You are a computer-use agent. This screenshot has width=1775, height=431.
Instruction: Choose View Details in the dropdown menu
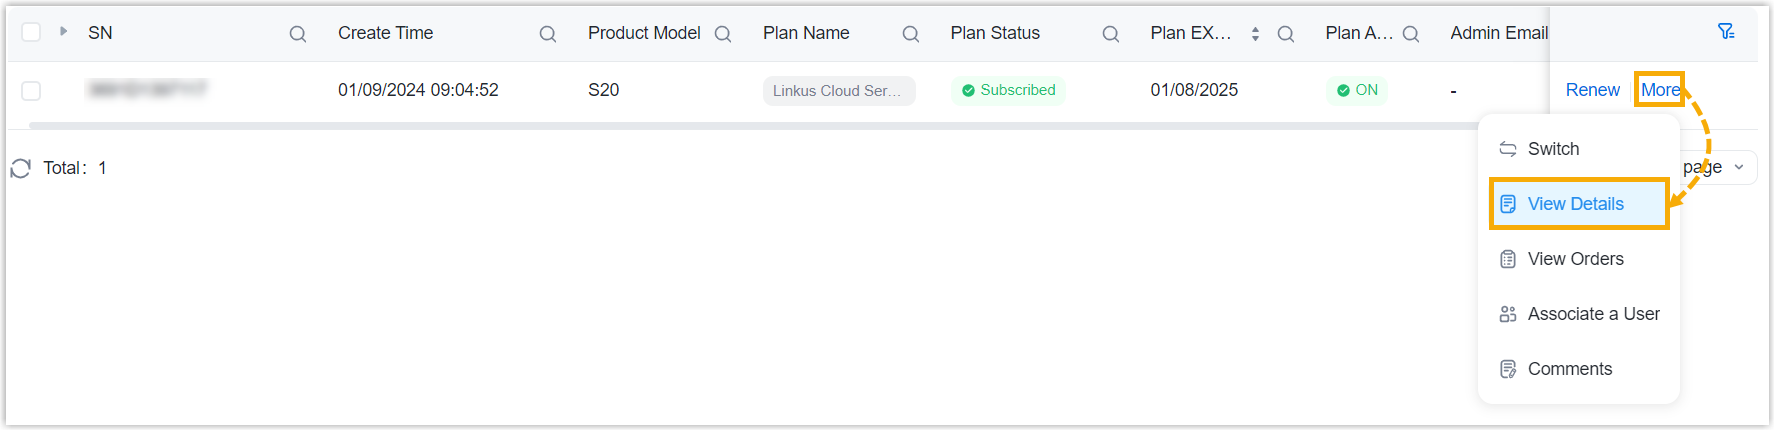pos(1575,204)
